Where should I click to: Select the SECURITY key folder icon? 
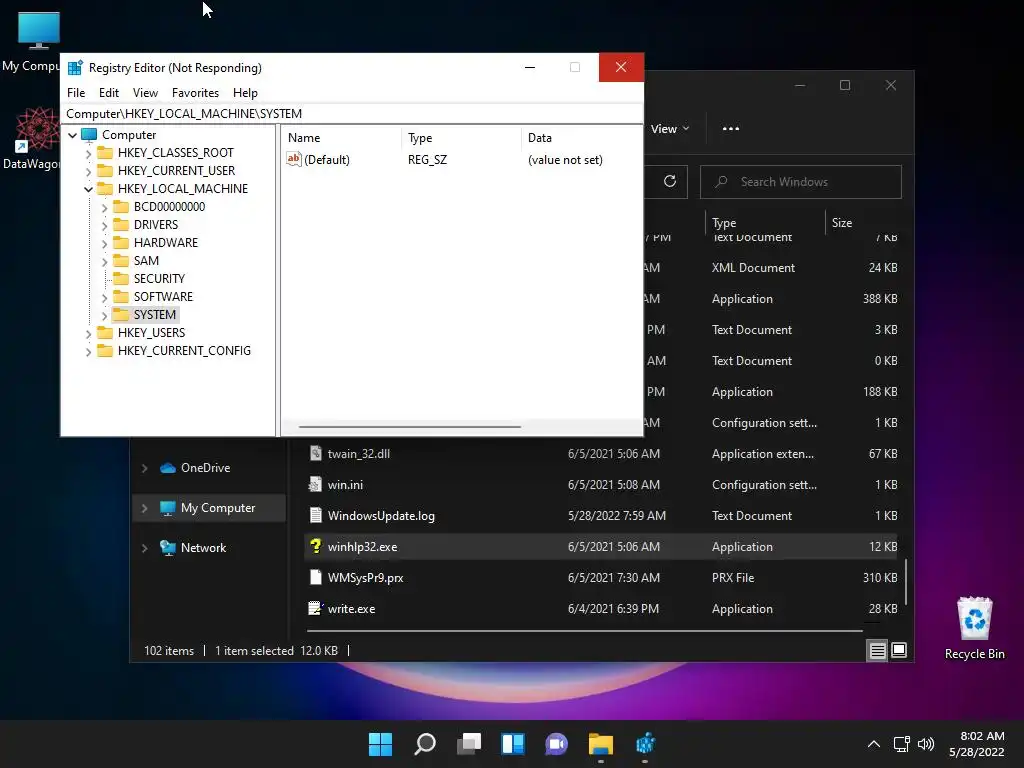121,278
